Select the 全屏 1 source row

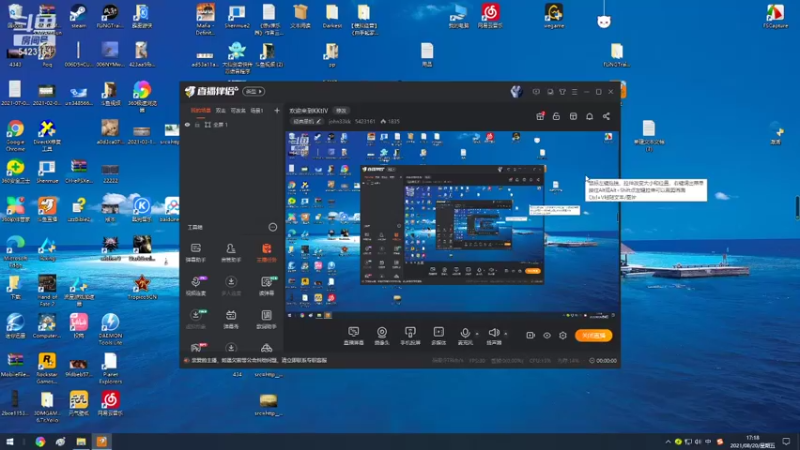232,124
